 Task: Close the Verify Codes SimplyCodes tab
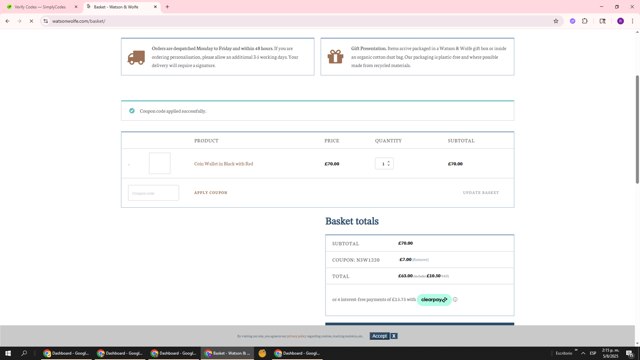tap(76, 7)
